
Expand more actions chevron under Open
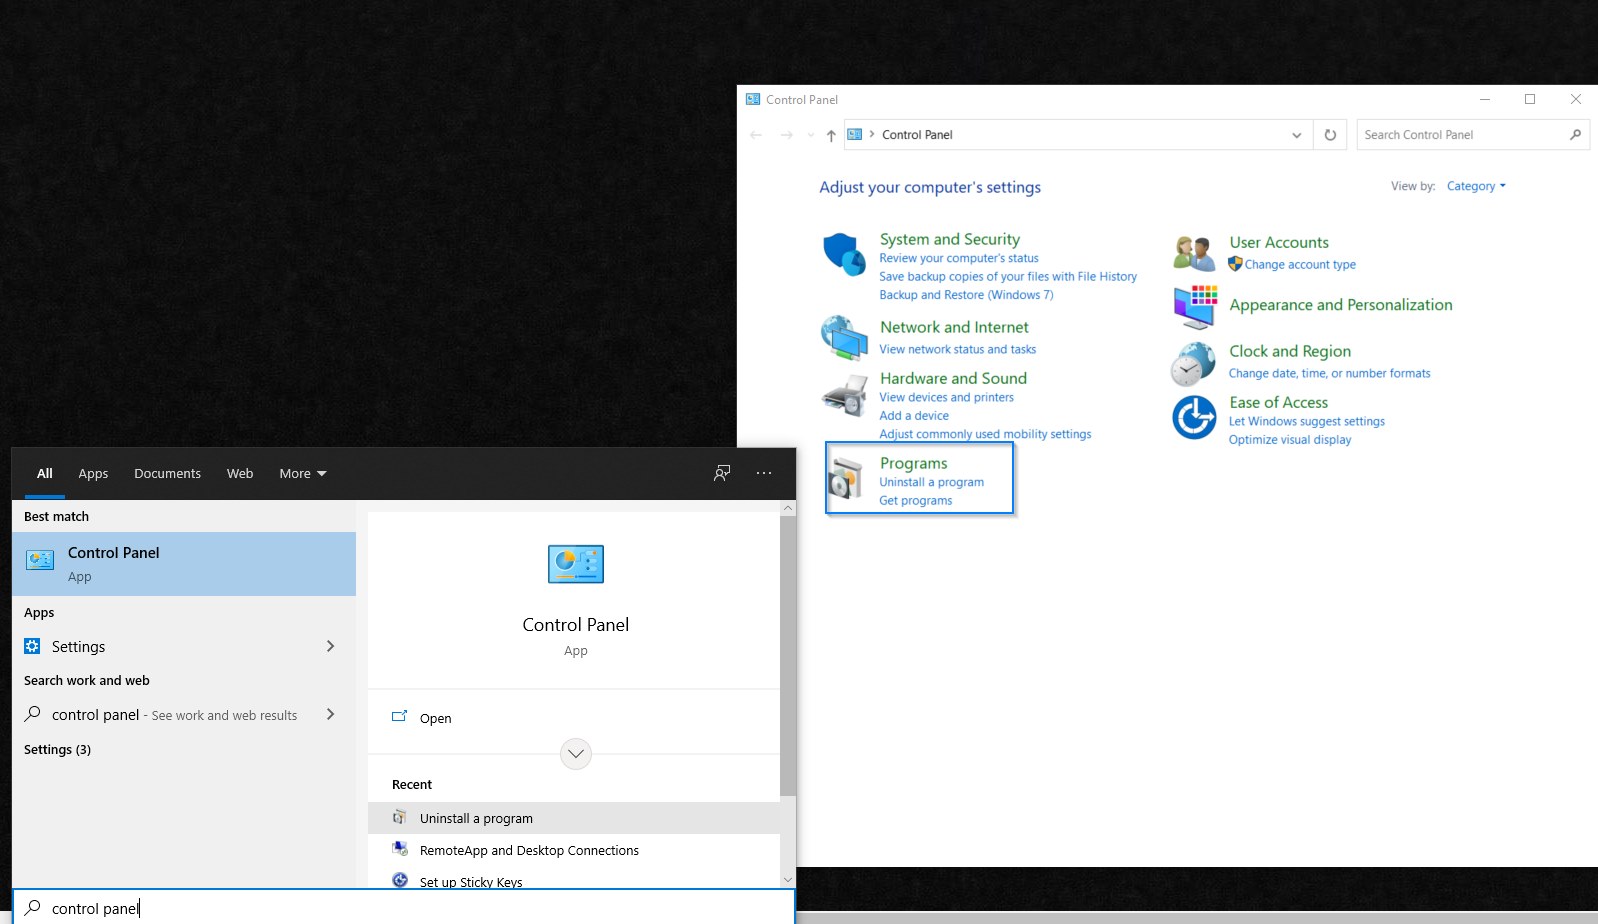tap(576, 753)
